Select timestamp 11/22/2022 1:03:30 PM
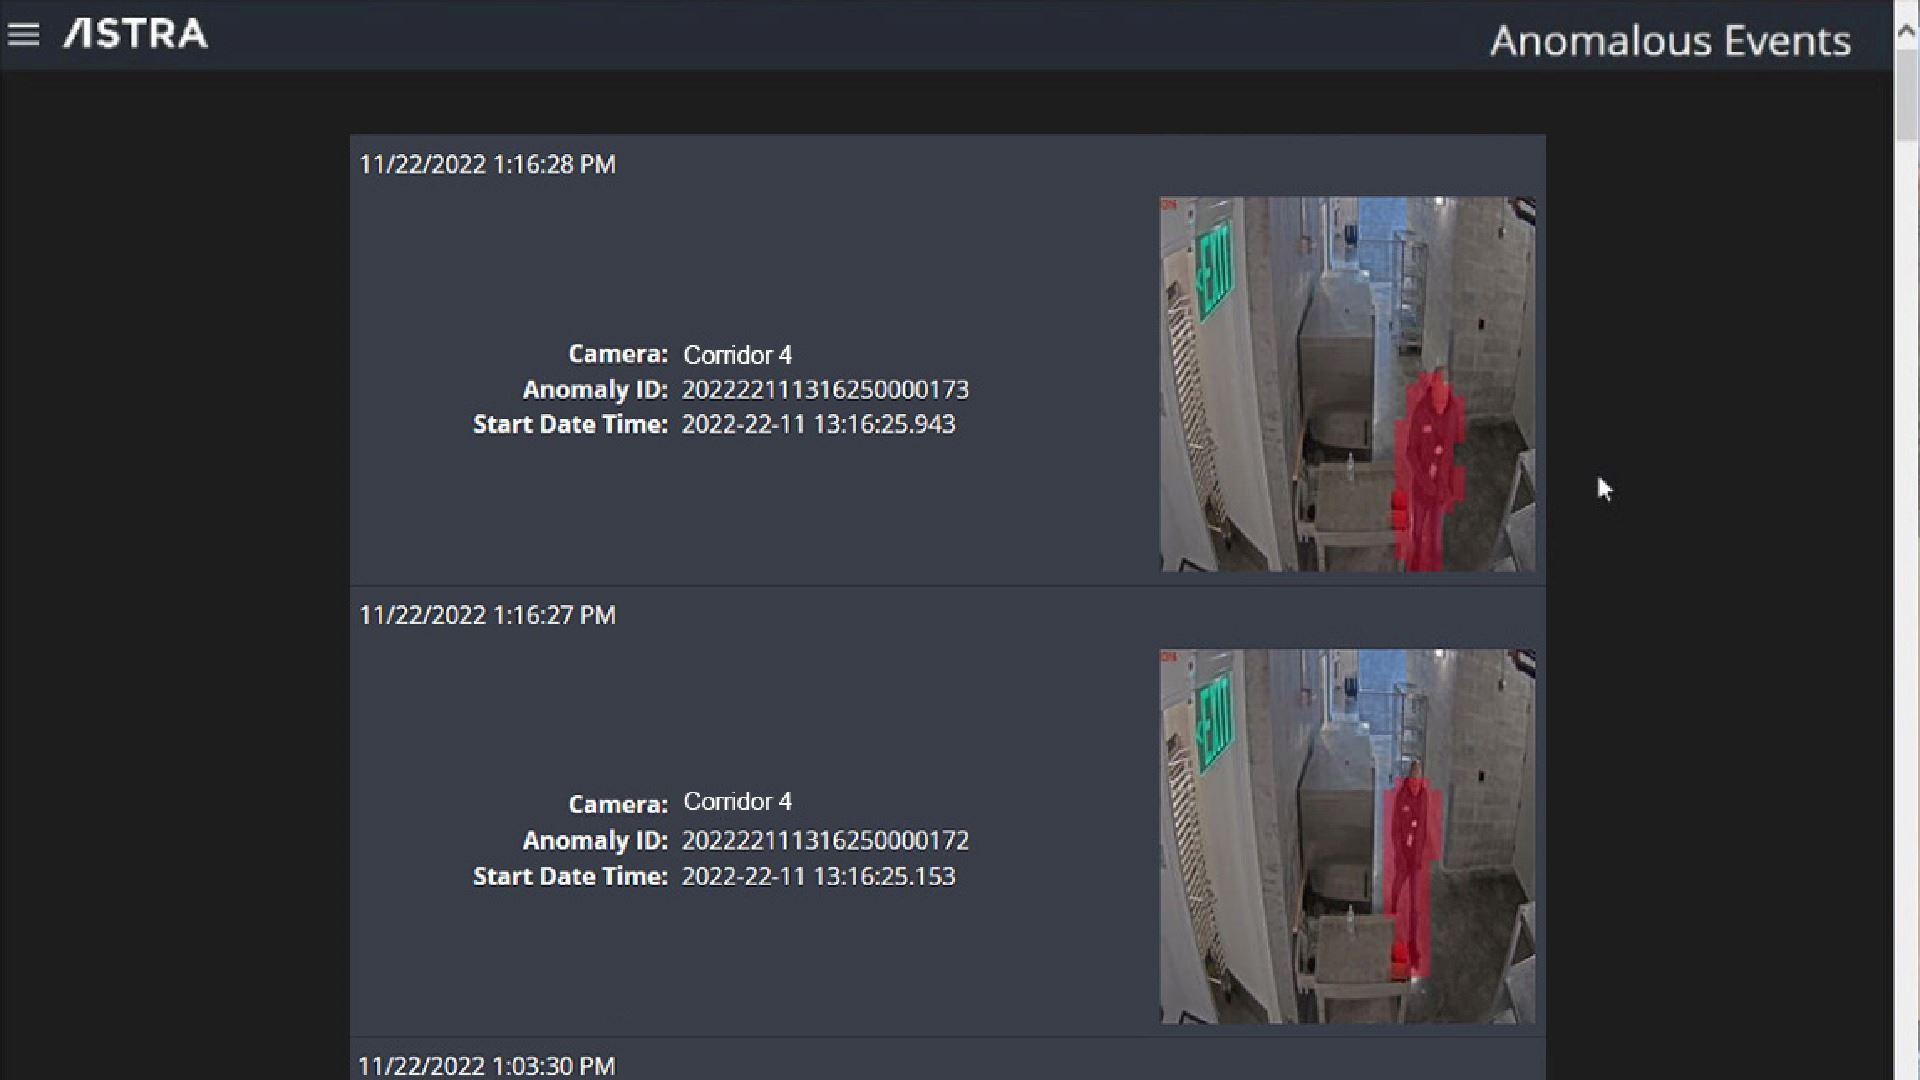Screen dimensions: 1920x1080 (x=487, y=1066)
